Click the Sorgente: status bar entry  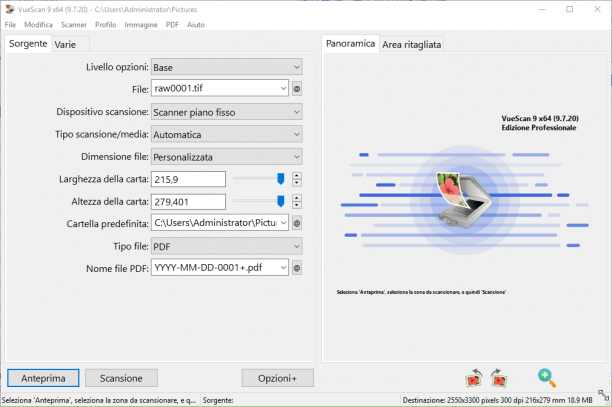tap(218, 400)
